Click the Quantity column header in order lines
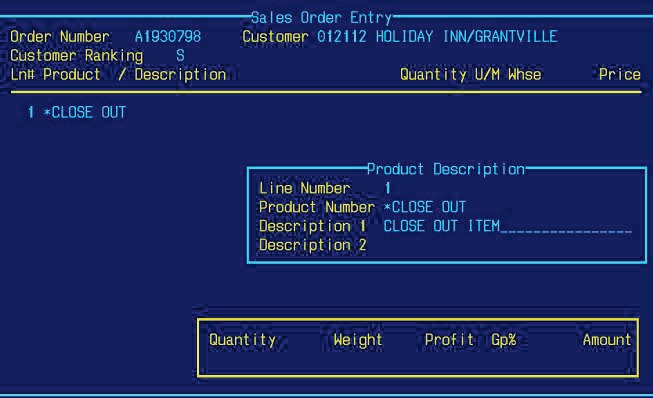Viewport: 653px width, 398px height. [x=433, y=75]
